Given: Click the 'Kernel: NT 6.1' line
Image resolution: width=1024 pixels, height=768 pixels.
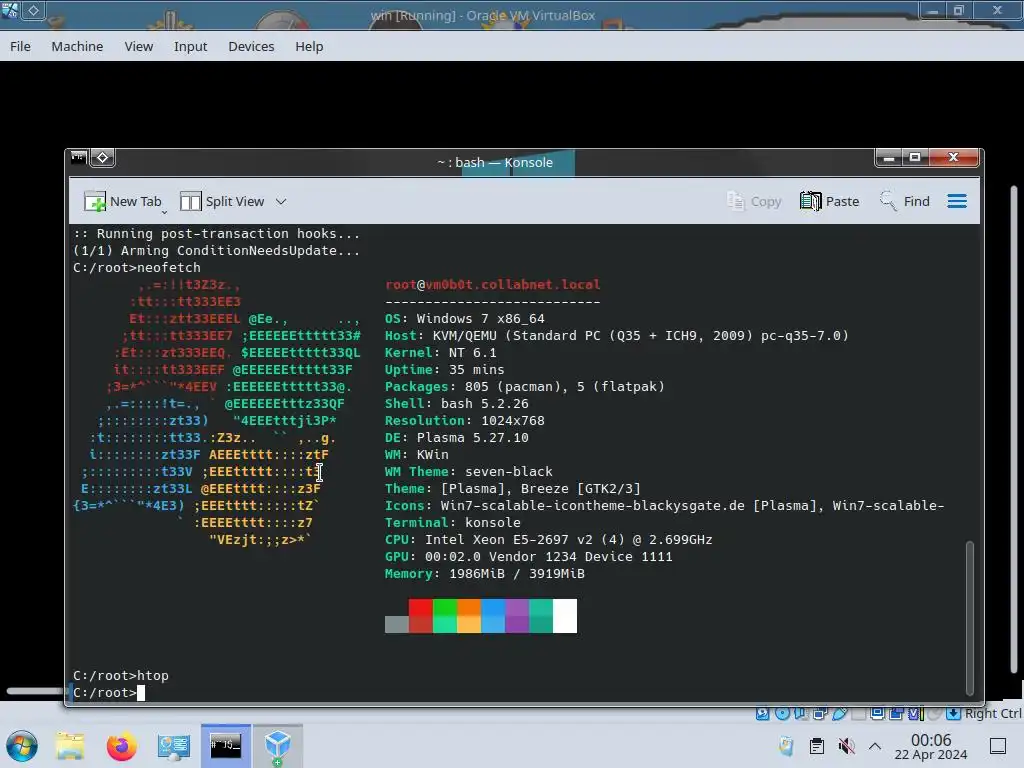Looking at the screenshot, I should click(x=440, y=352).
